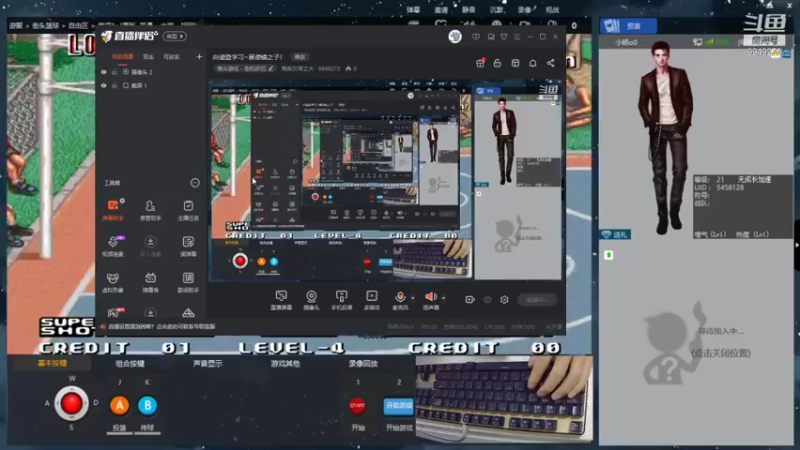Select the 录像回放 tab in game panel
800x450 pixels.
click(x=363, y=363)
